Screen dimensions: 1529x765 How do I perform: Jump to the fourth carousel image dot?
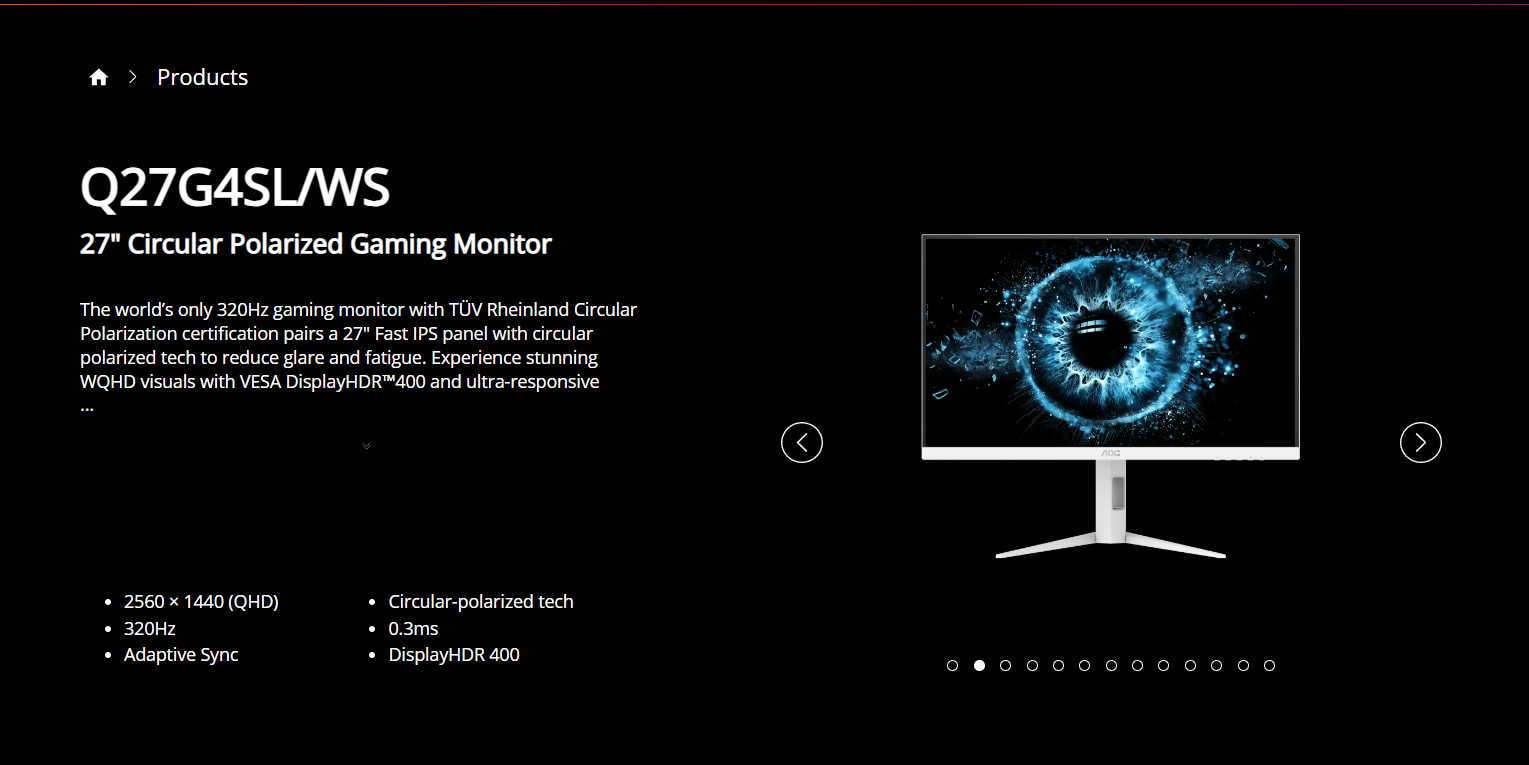[1032, 665]
